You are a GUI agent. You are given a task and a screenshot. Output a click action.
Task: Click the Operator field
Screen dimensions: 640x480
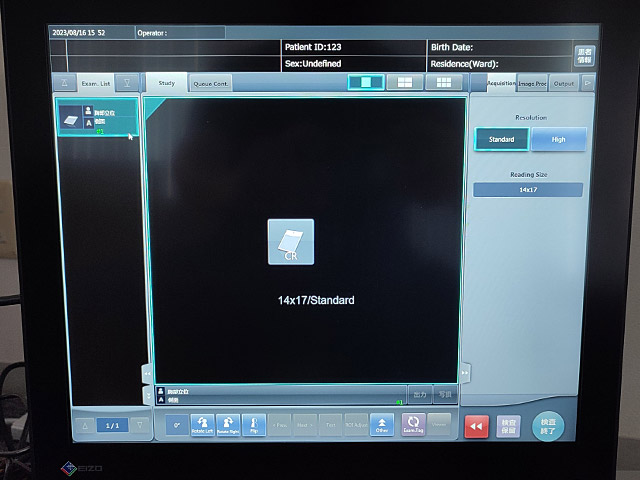[x=180, y=33]
